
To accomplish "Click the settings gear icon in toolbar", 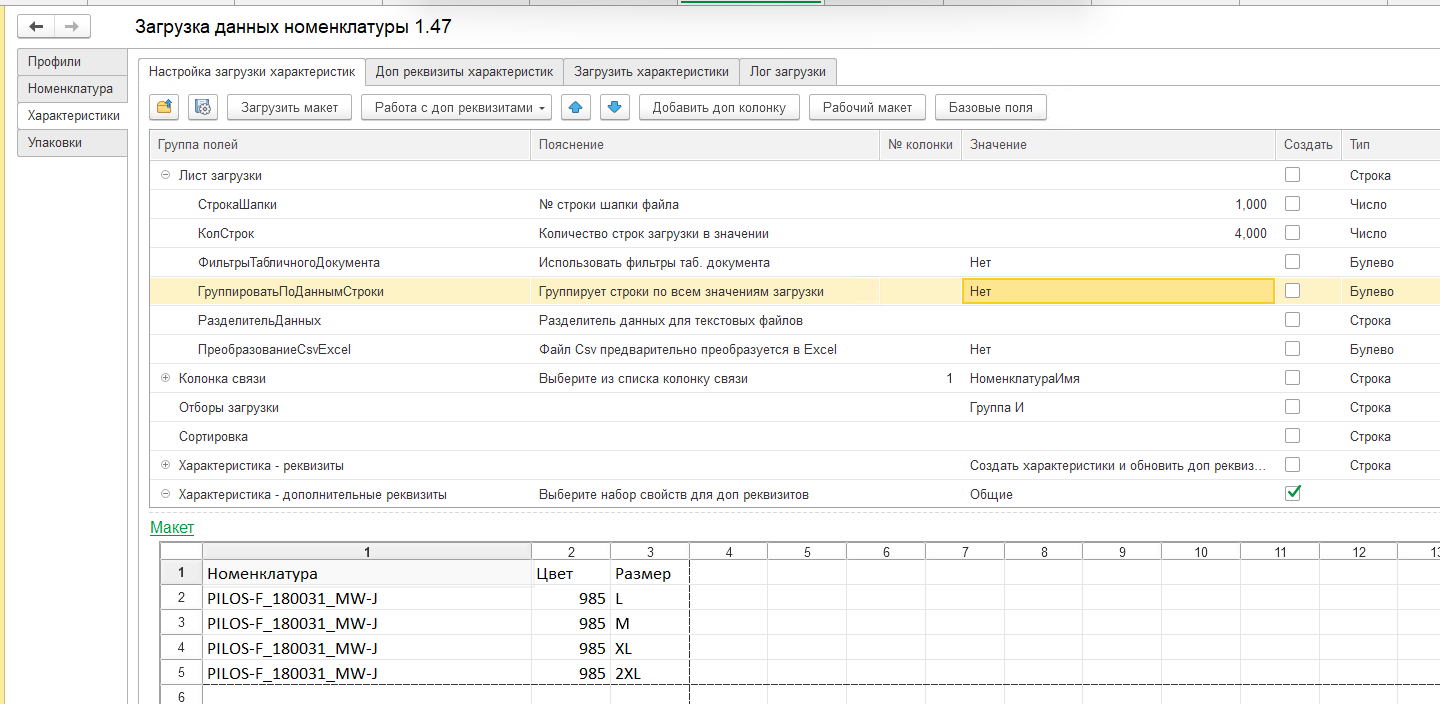I will (x=203, y=107).
